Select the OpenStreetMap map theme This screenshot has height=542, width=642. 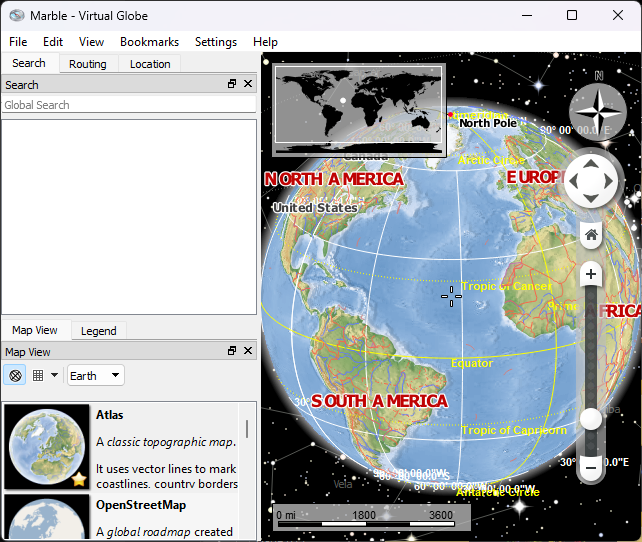tap(141, 505)
